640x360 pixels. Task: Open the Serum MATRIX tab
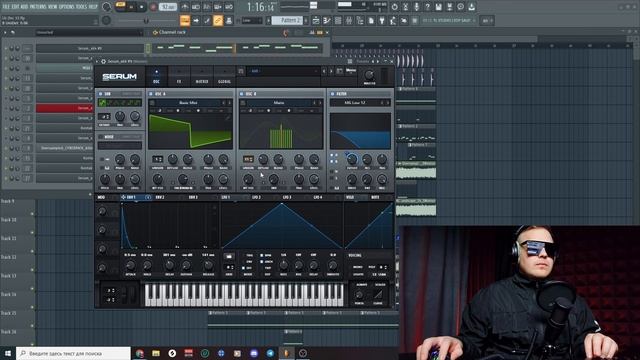pos(202,76)
